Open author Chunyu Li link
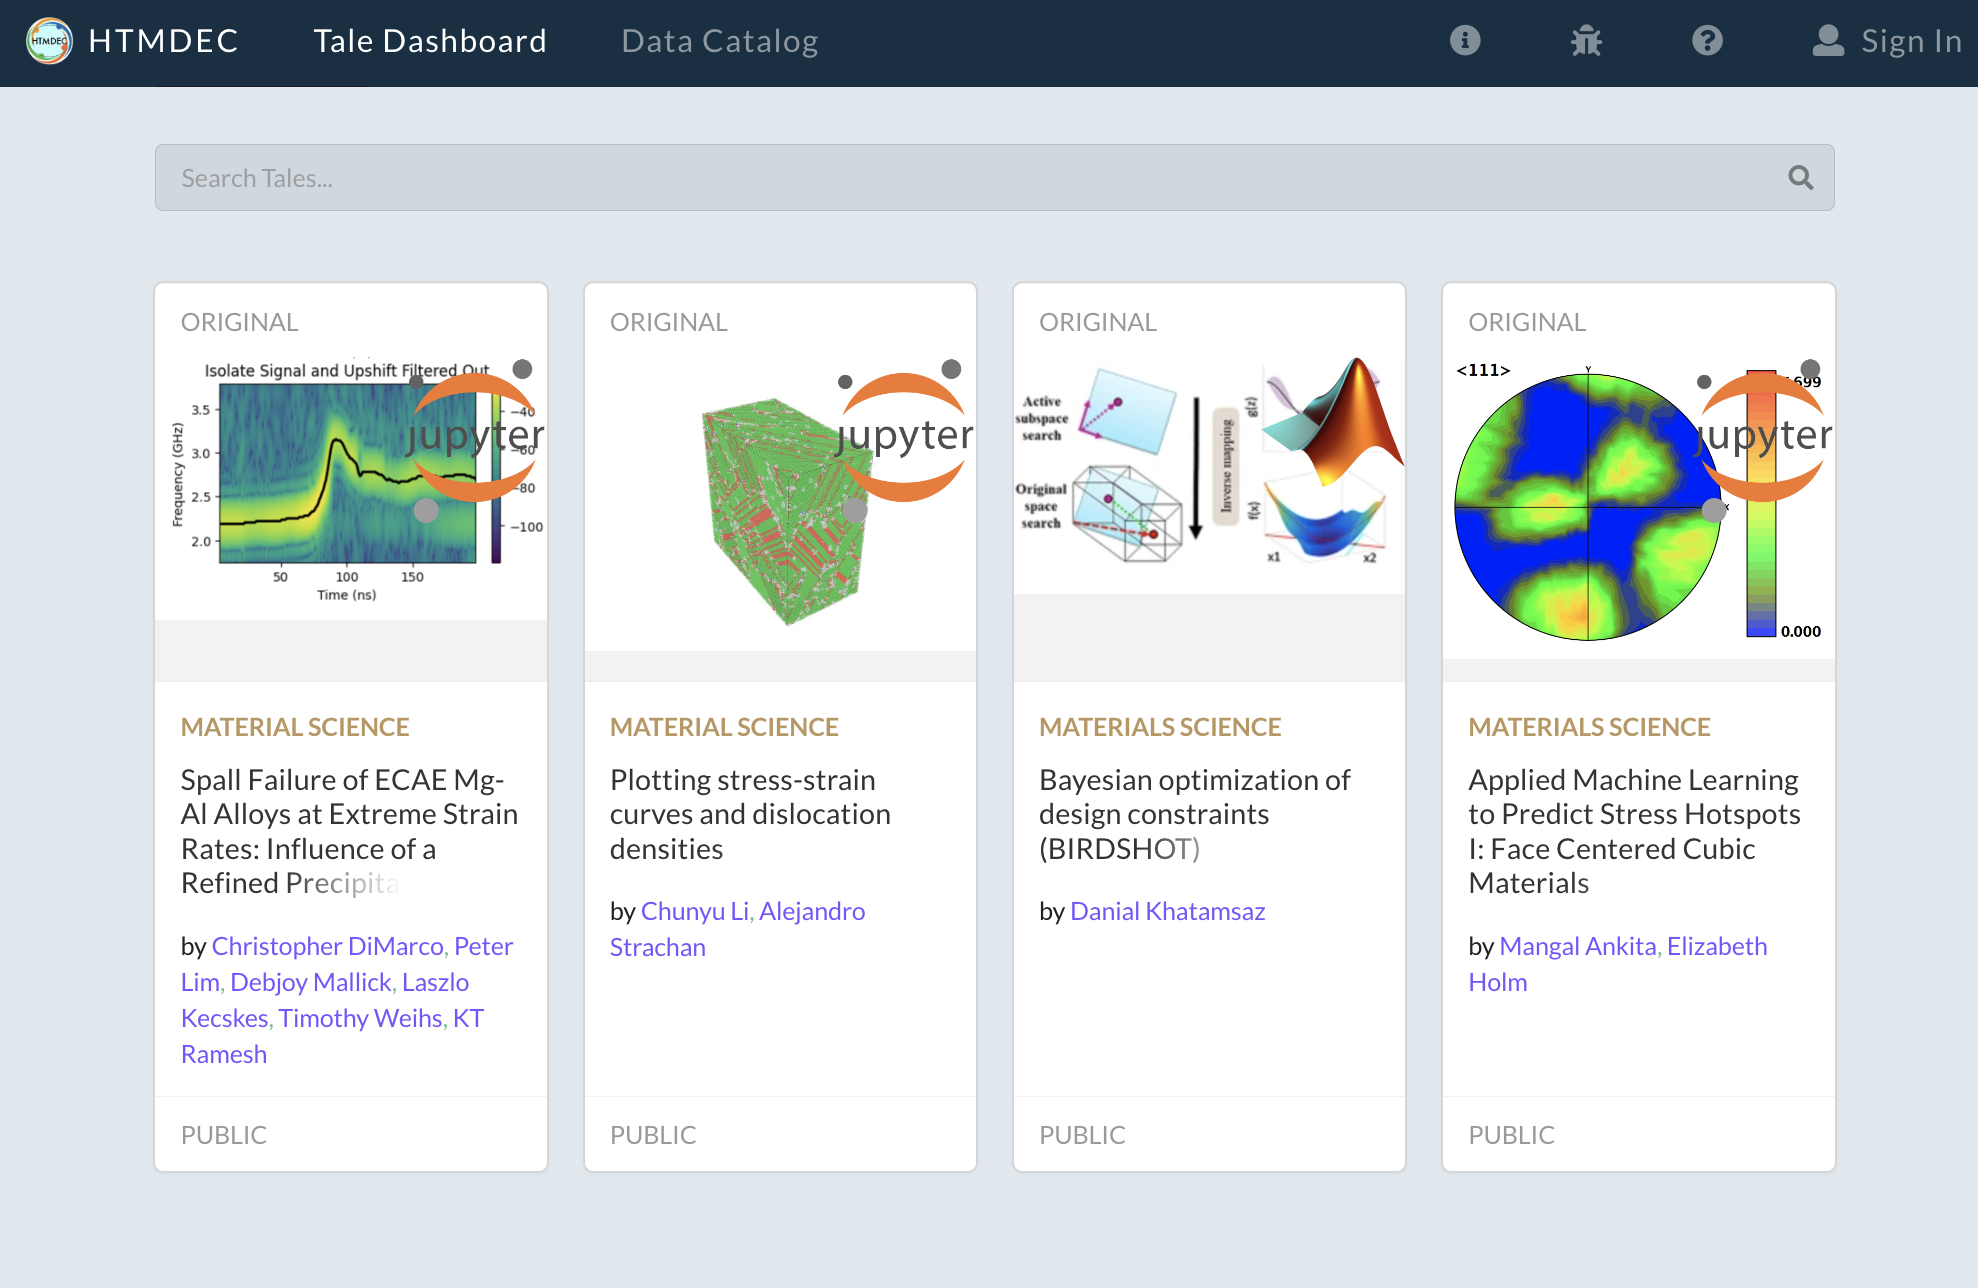1978x1288 pixels. [694, 911]
